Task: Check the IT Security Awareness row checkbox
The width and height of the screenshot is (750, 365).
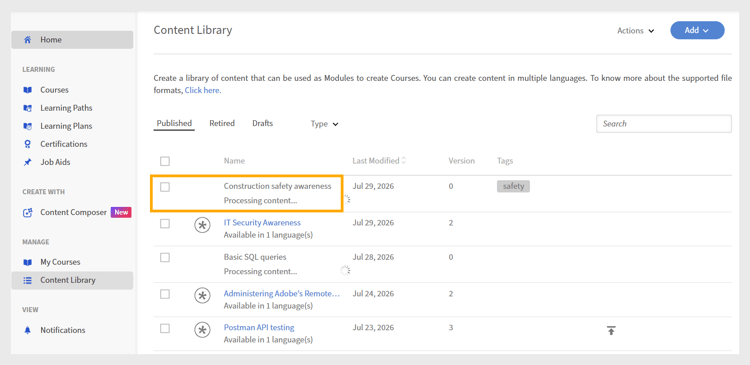Action: 165,223
